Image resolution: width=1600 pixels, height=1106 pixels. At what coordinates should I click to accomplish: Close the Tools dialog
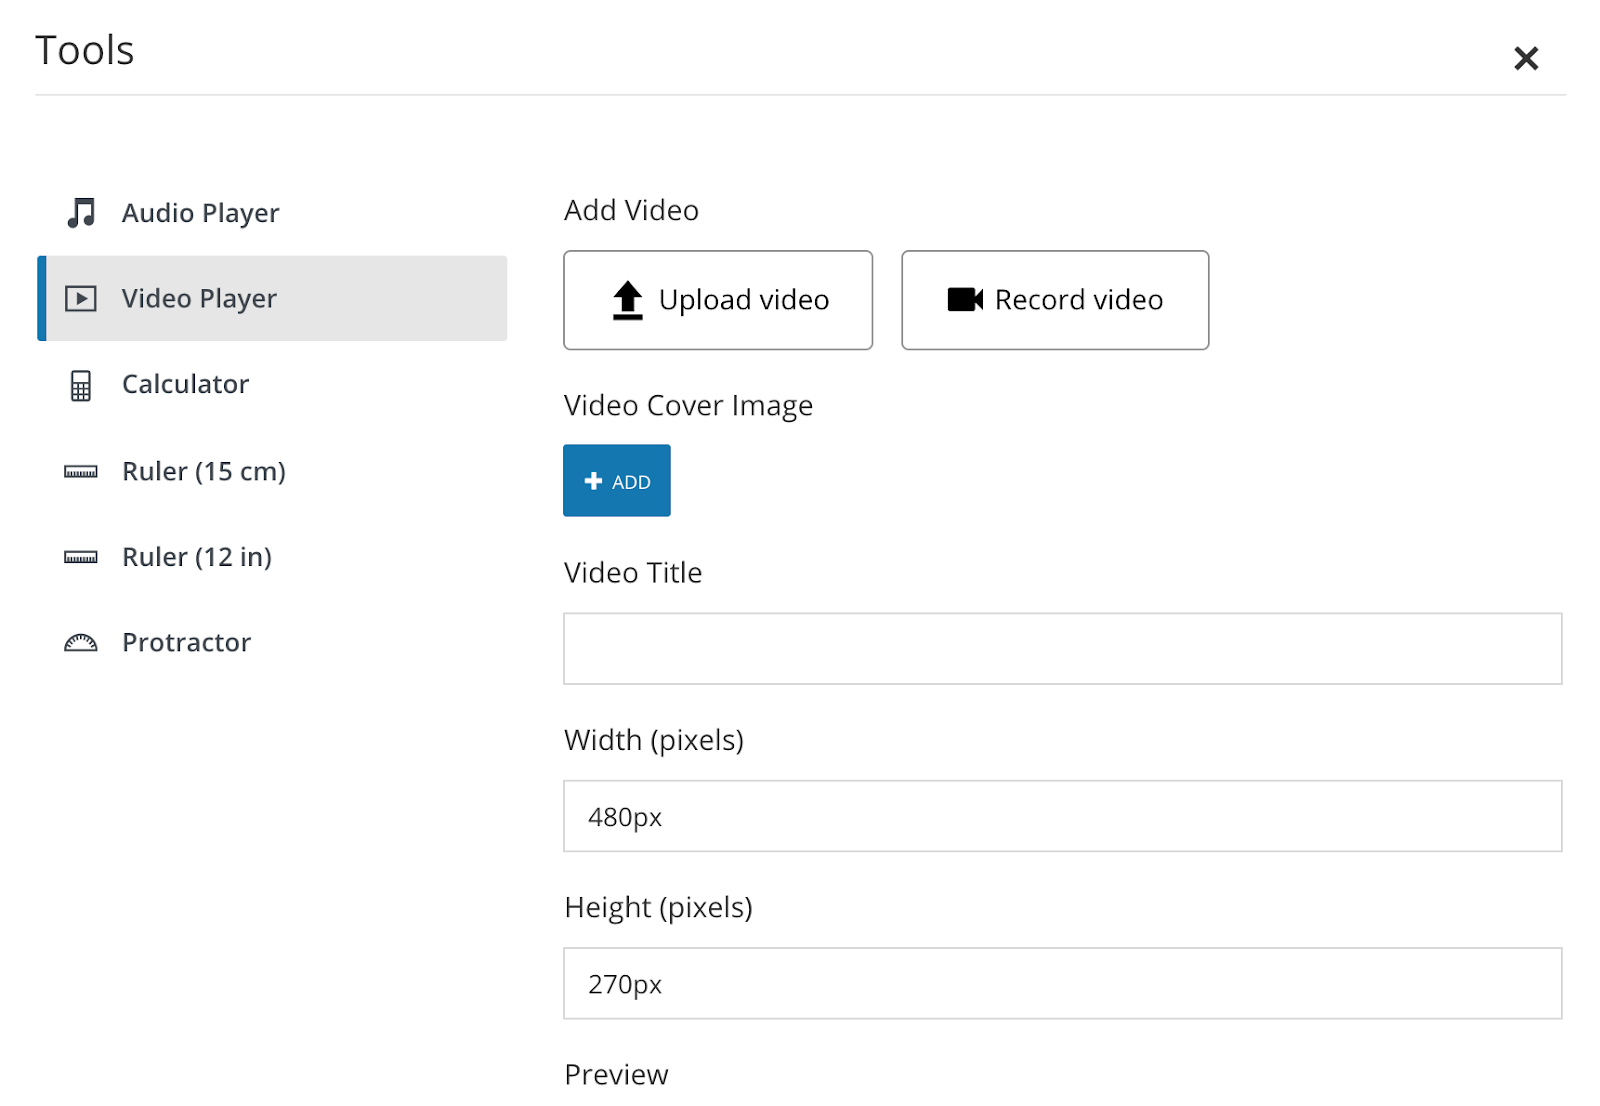click(x=1525, y=59)
